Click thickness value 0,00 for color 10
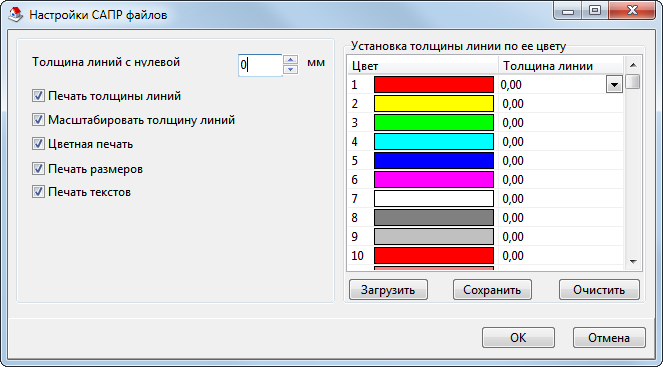 pyautogui.click(x=513, y=256)
